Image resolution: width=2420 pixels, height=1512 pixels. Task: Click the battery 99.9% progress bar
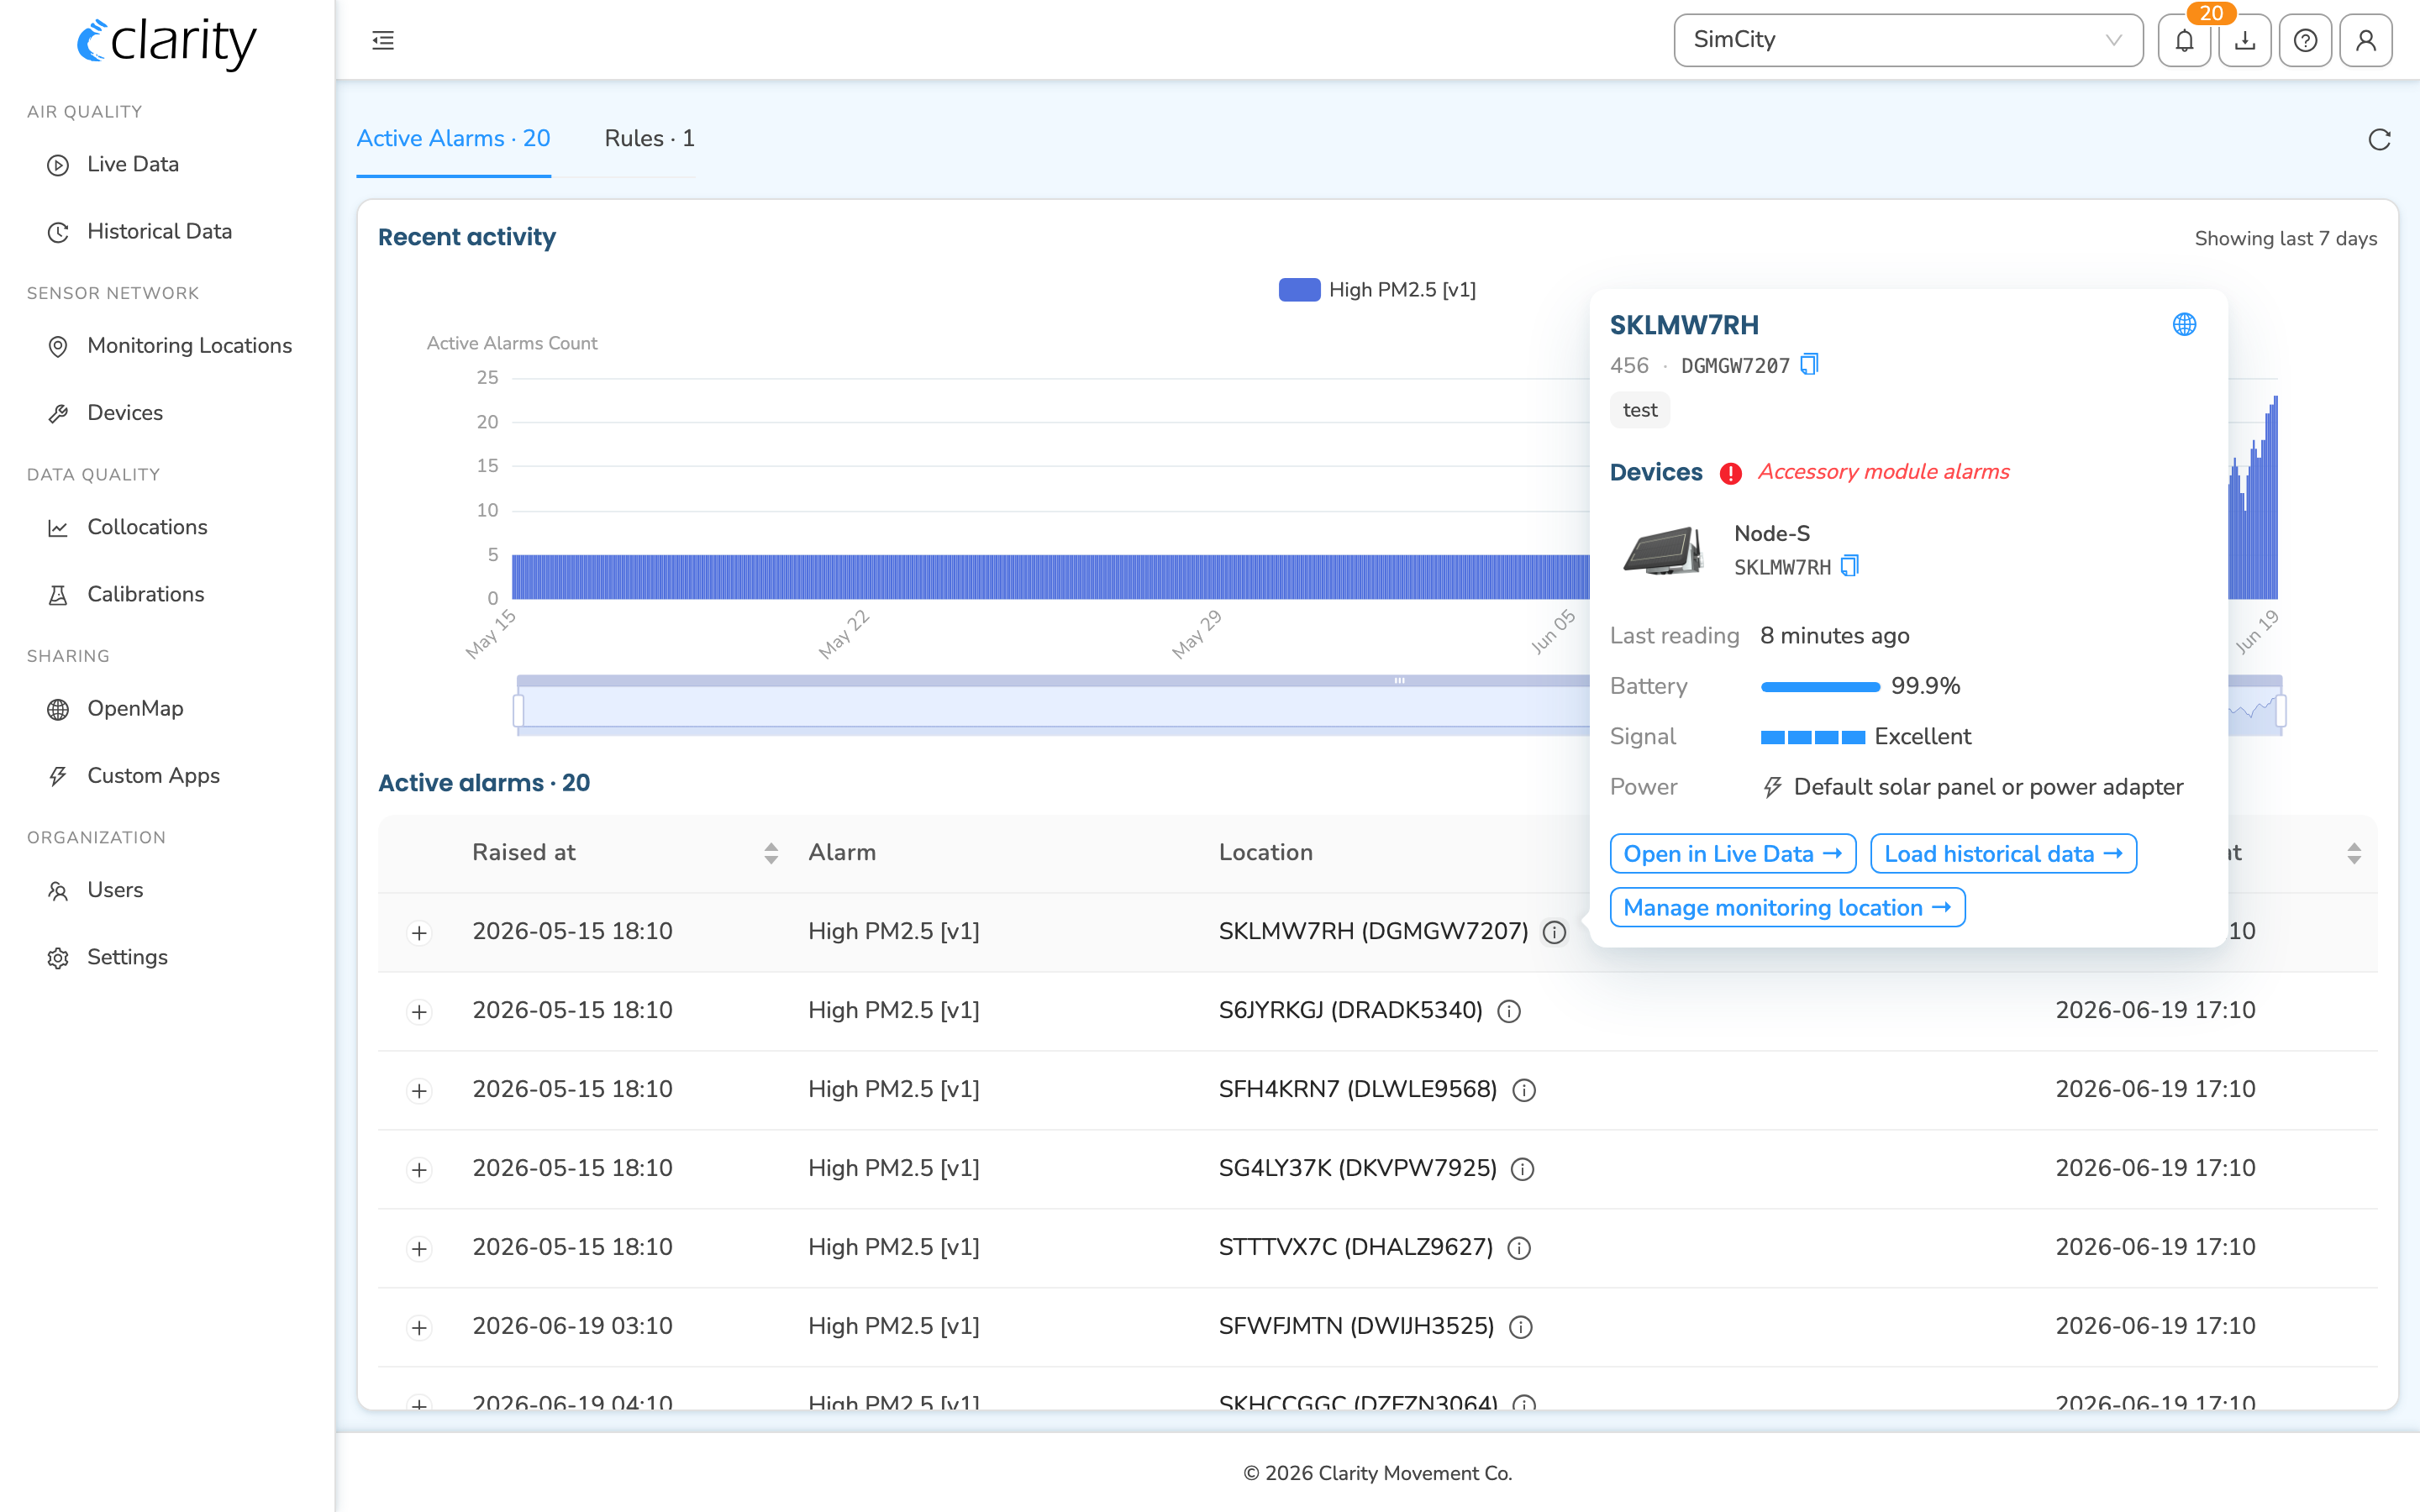(x=1820, y=687)
